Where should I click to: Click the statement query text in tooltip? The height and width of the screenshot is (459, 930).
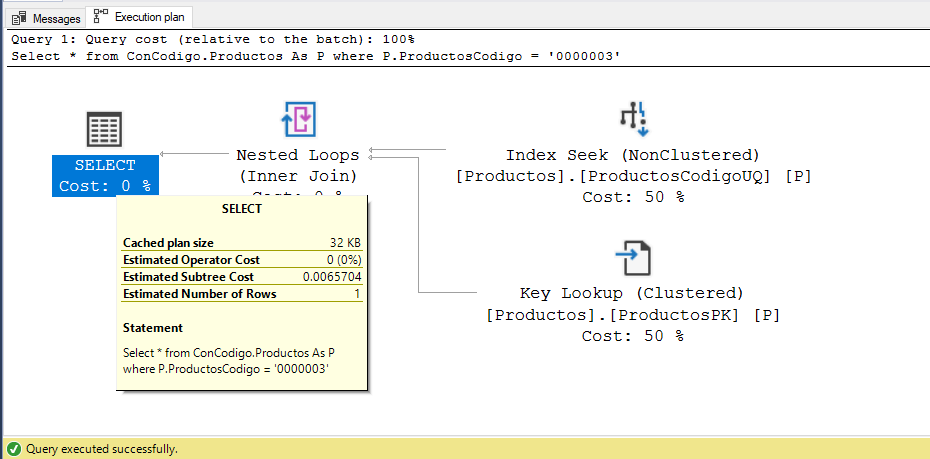coord(229,361)
